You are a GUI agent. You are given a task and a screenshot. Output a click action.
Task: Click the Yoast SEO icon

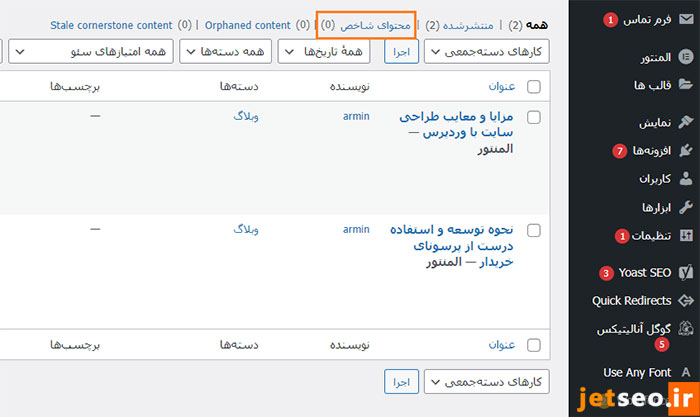(x=685, y=272)
